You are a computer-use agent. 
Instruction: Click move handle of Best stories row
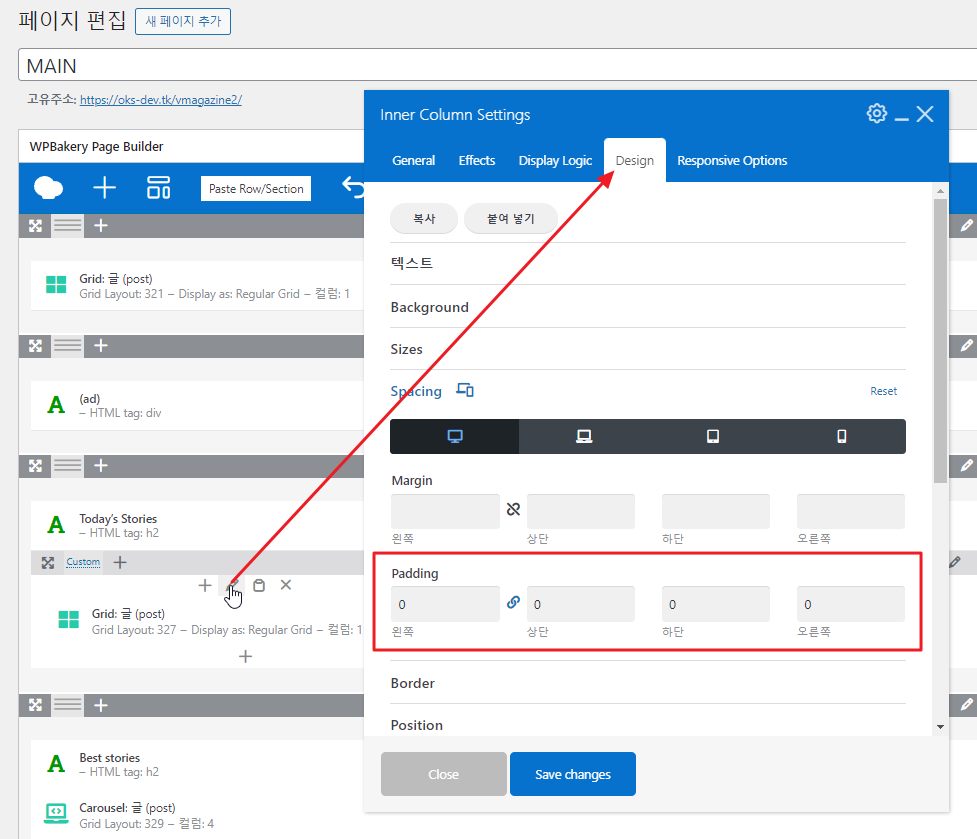click(x=35, y=705)
